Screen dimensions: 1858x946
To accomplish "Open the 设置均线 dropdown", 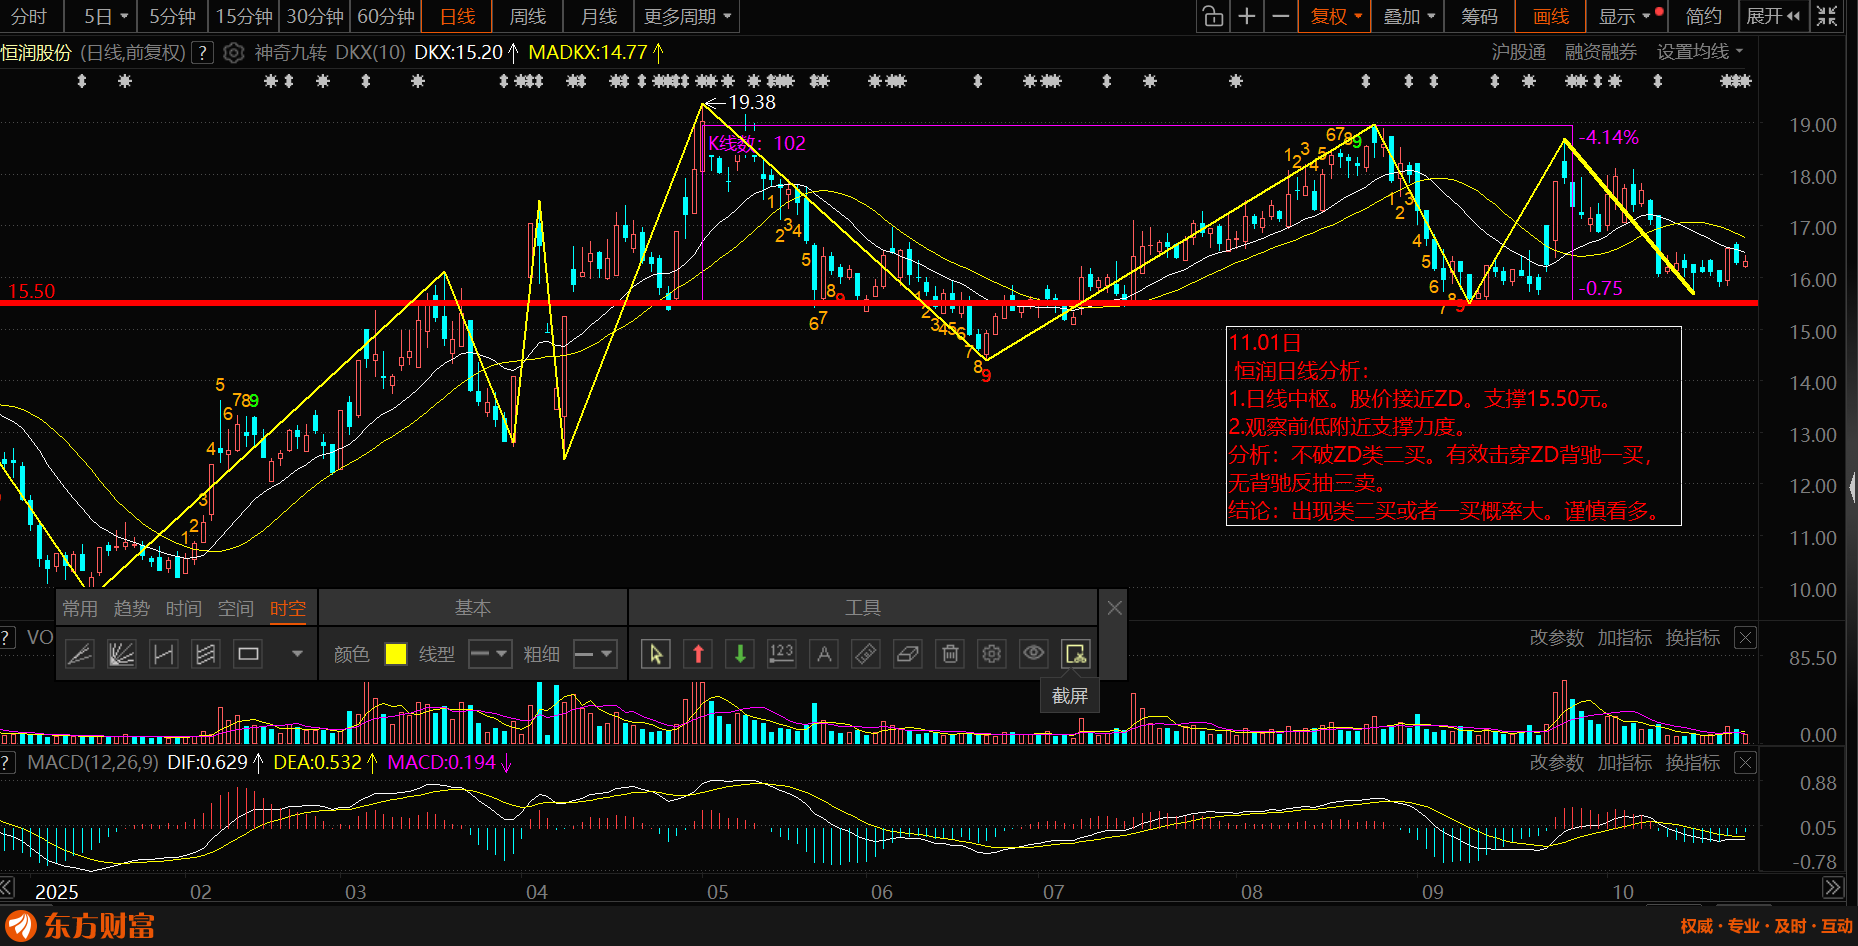I will [x=1699, y=52].
